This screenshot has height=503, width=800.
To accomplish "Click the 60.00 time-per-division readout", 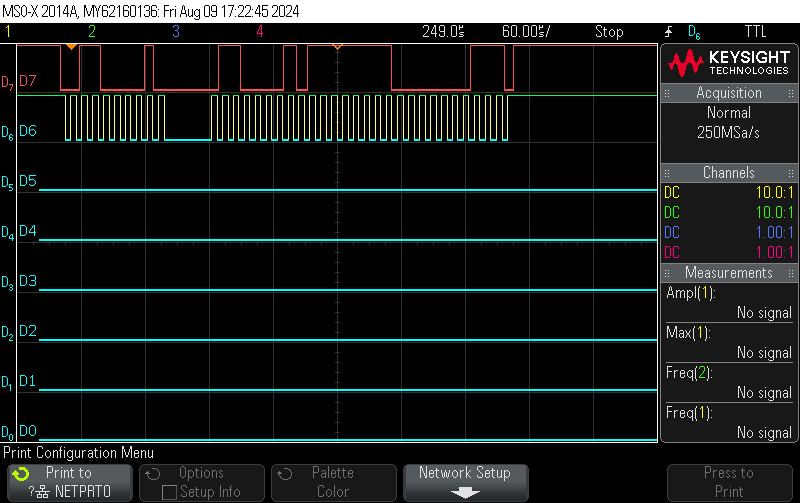I will click(526, 32).
